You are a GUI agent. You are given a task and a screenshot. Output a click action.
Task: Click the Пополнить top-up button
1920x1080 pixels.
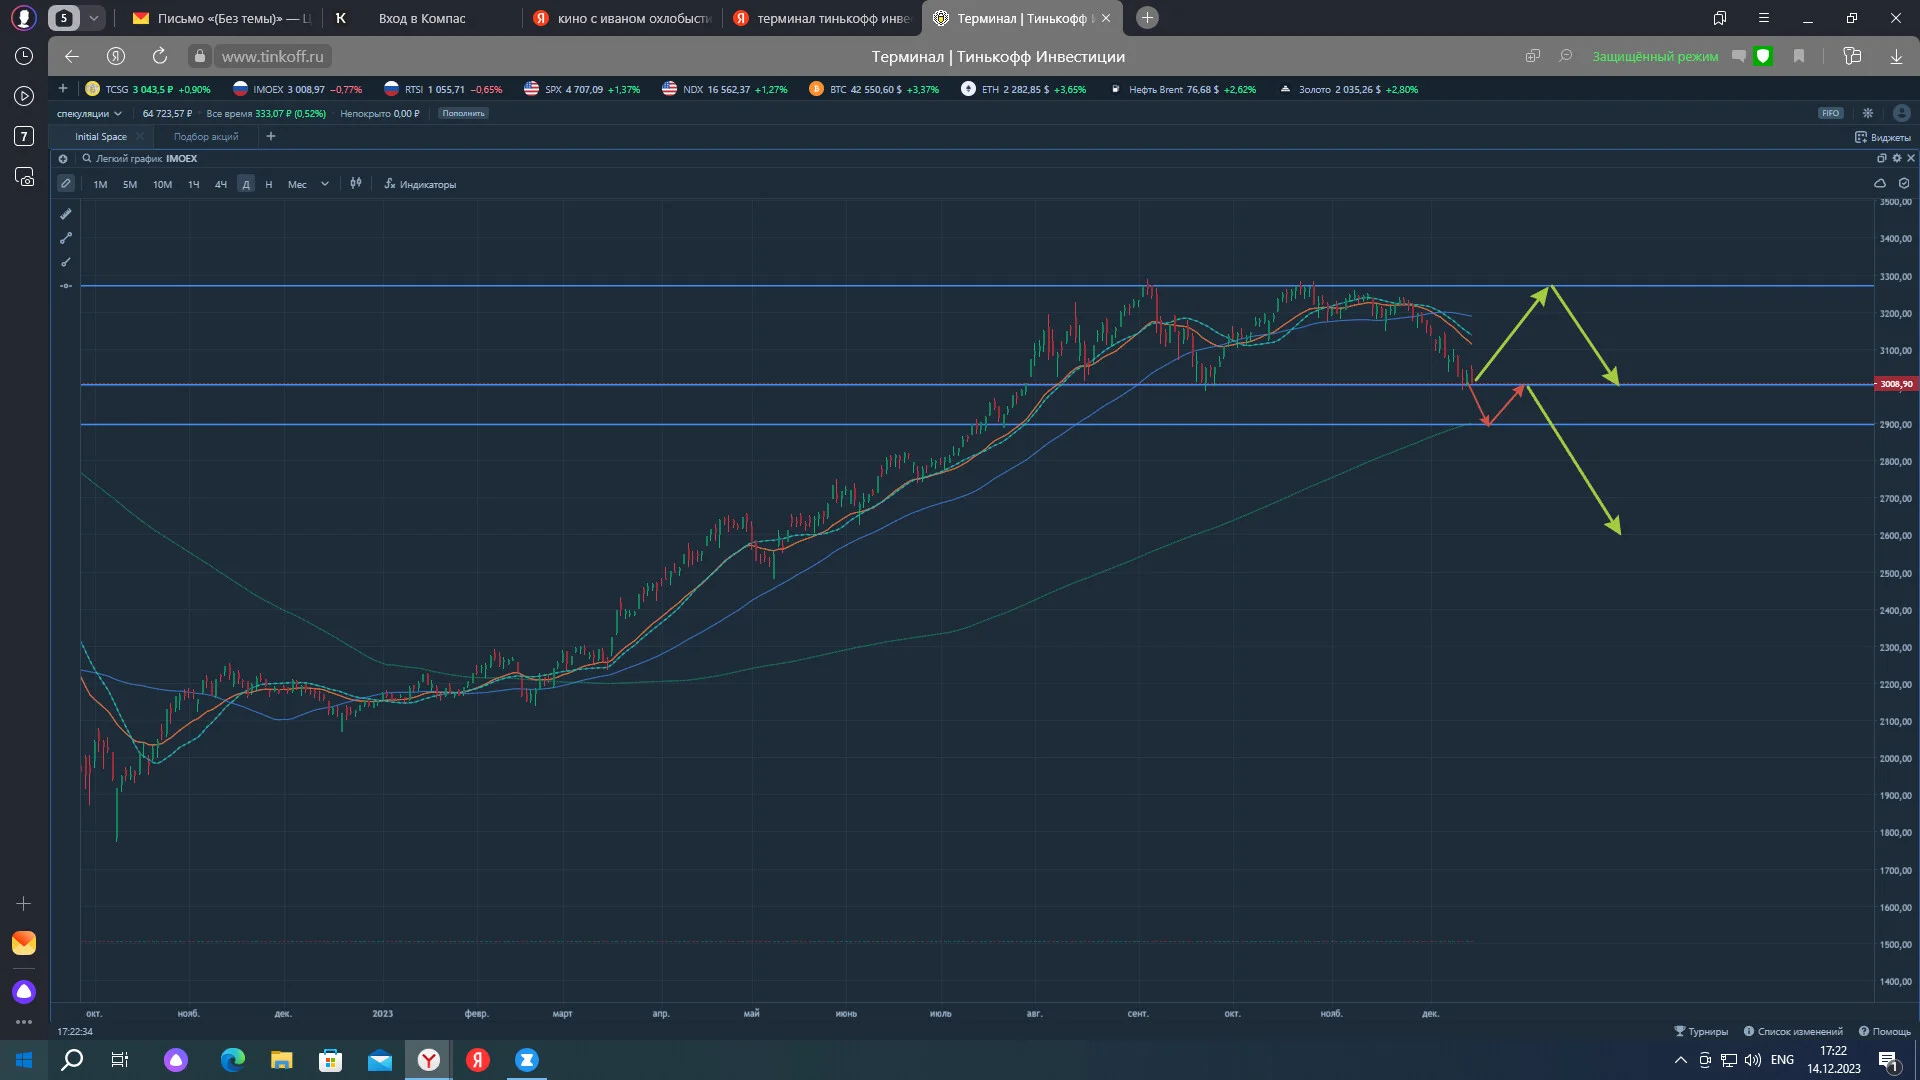pos(463,114)
